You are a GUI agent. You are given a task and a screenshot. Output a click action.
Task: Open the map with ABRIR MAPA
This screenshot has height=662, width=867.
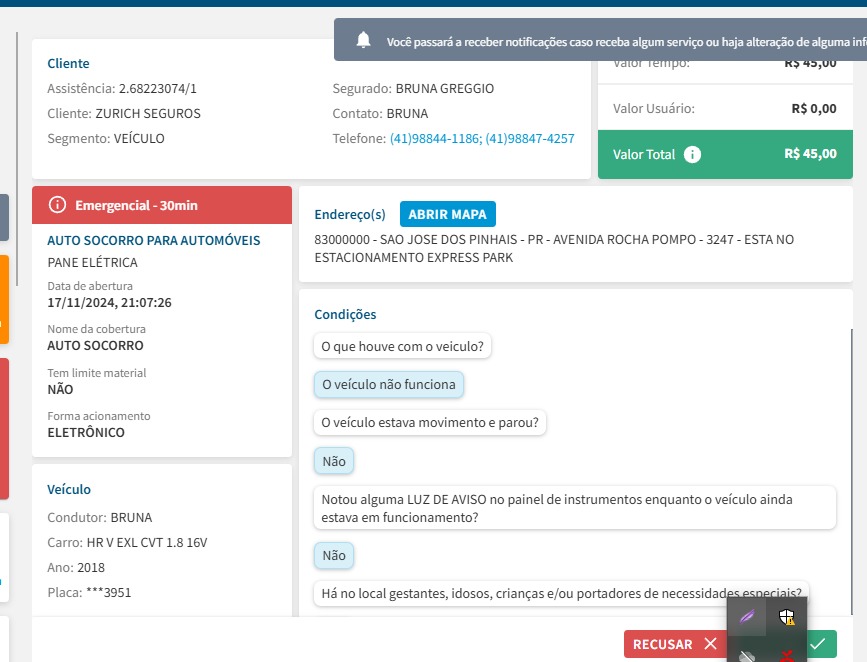(448, 214)
